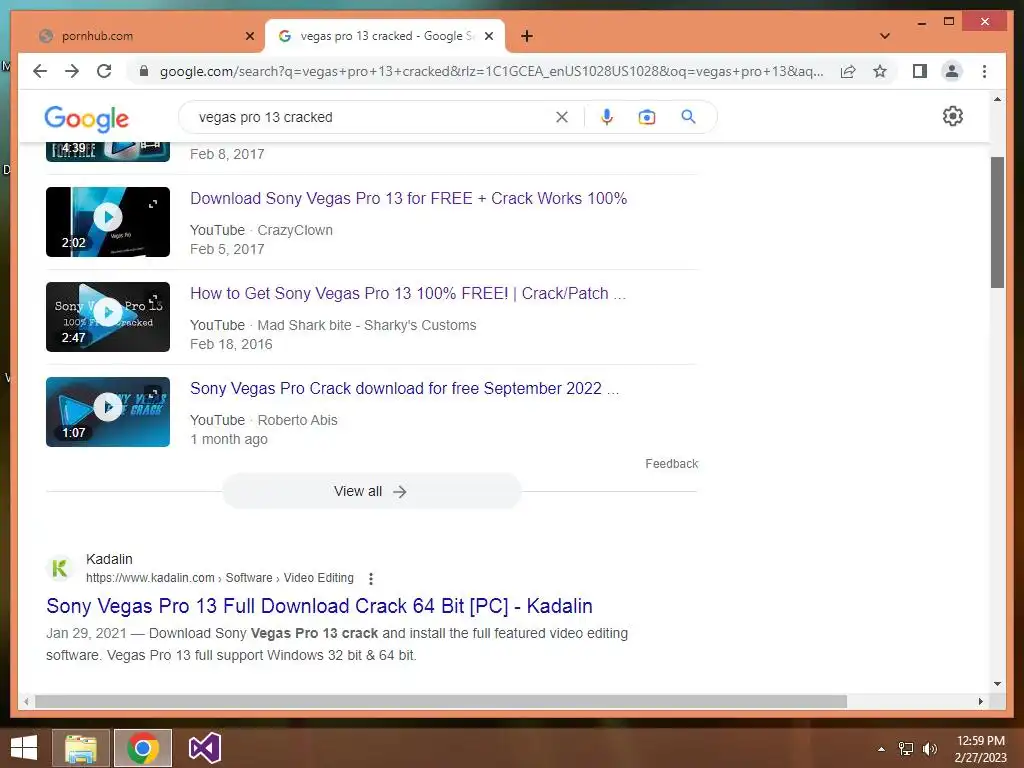The height and width of the screenshot is (768, 1024).
Task: Click the forward navigation arrow
Action: tap(72, 71)
